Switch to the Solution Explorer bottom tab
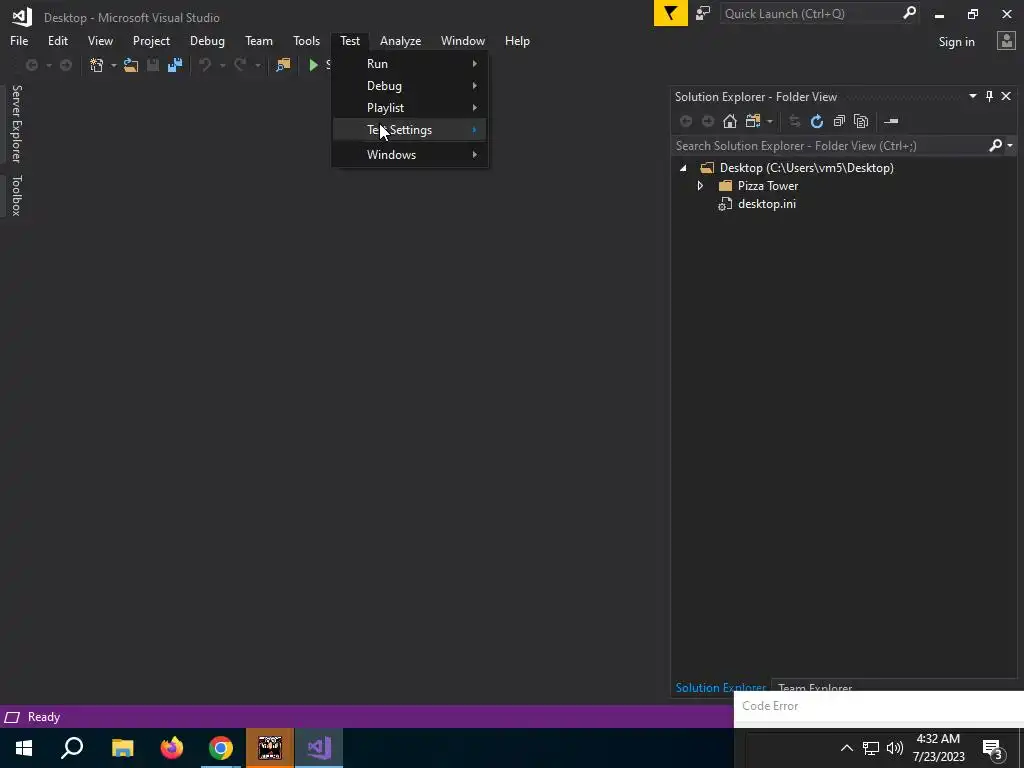The width and height of the screenshot is (1024, 768). pos(720,687)
